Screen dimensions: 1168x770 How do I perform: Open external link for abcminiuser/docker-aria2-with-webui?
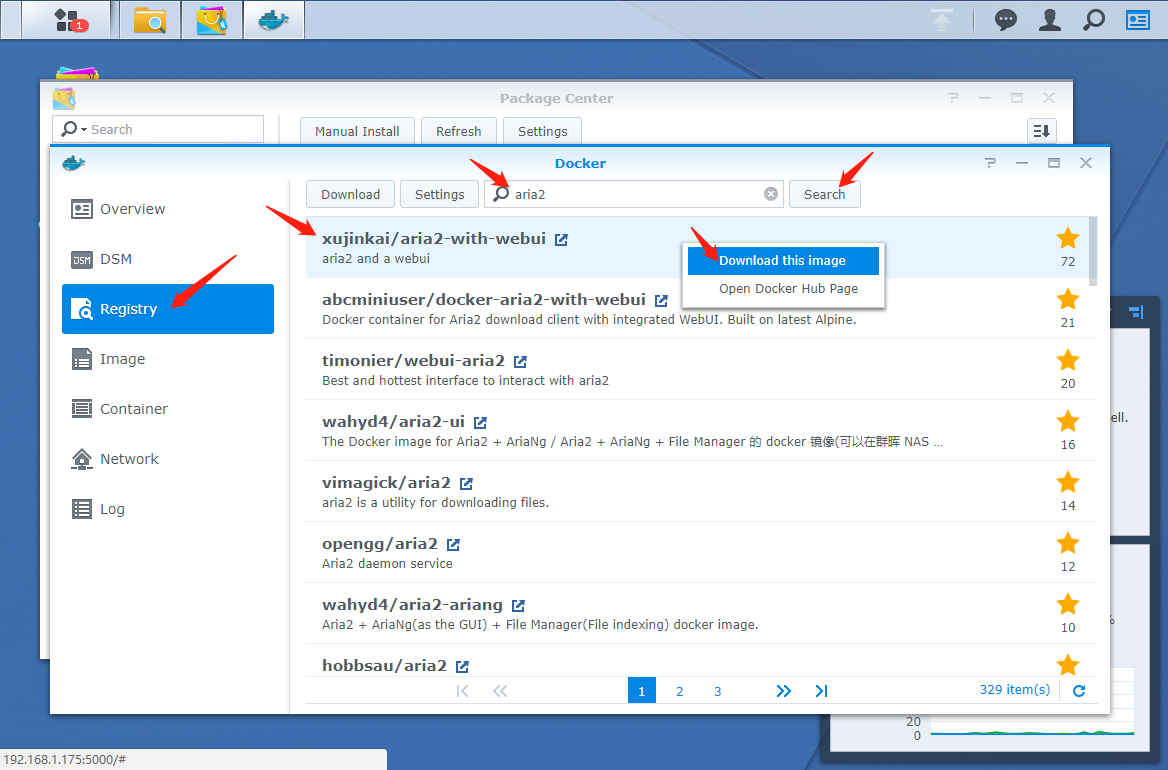[661, 301]
